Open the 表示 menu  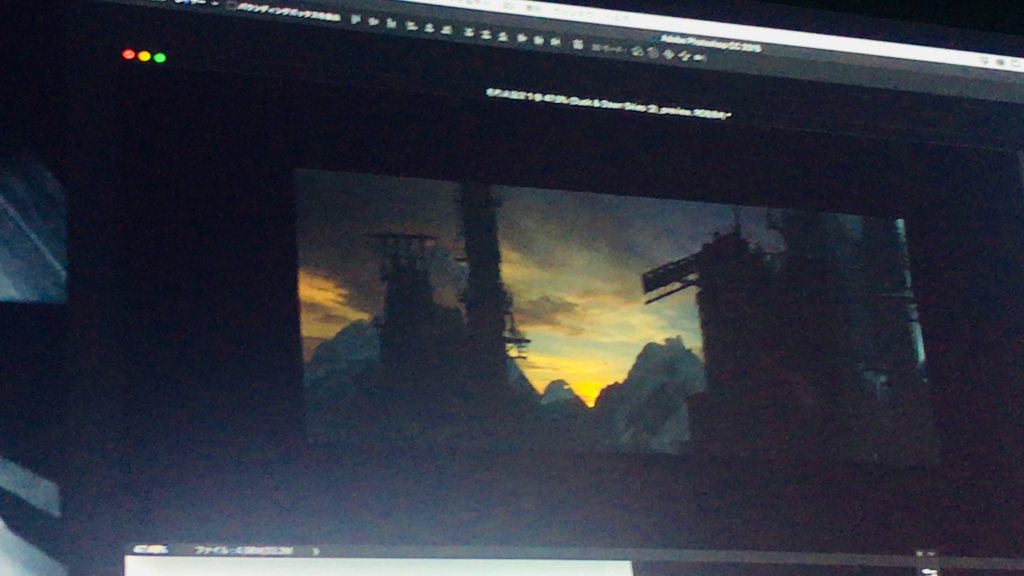pyautogui.click(x=534, y=8)
